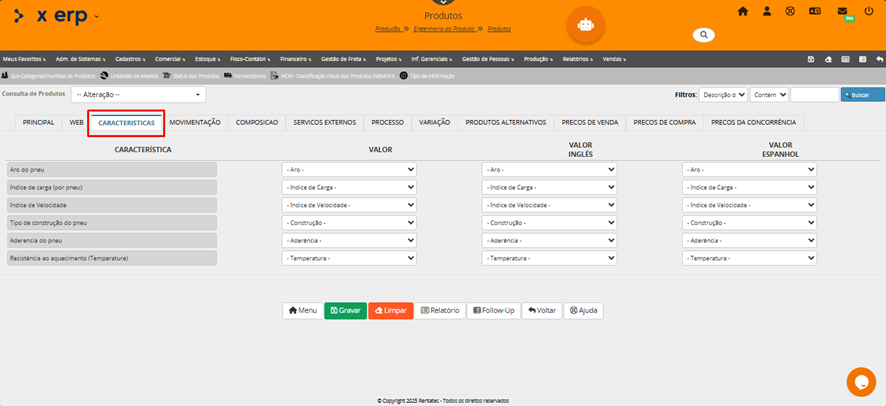Click the orange Limpar button
886x406 pixels.
pos(390,311)
